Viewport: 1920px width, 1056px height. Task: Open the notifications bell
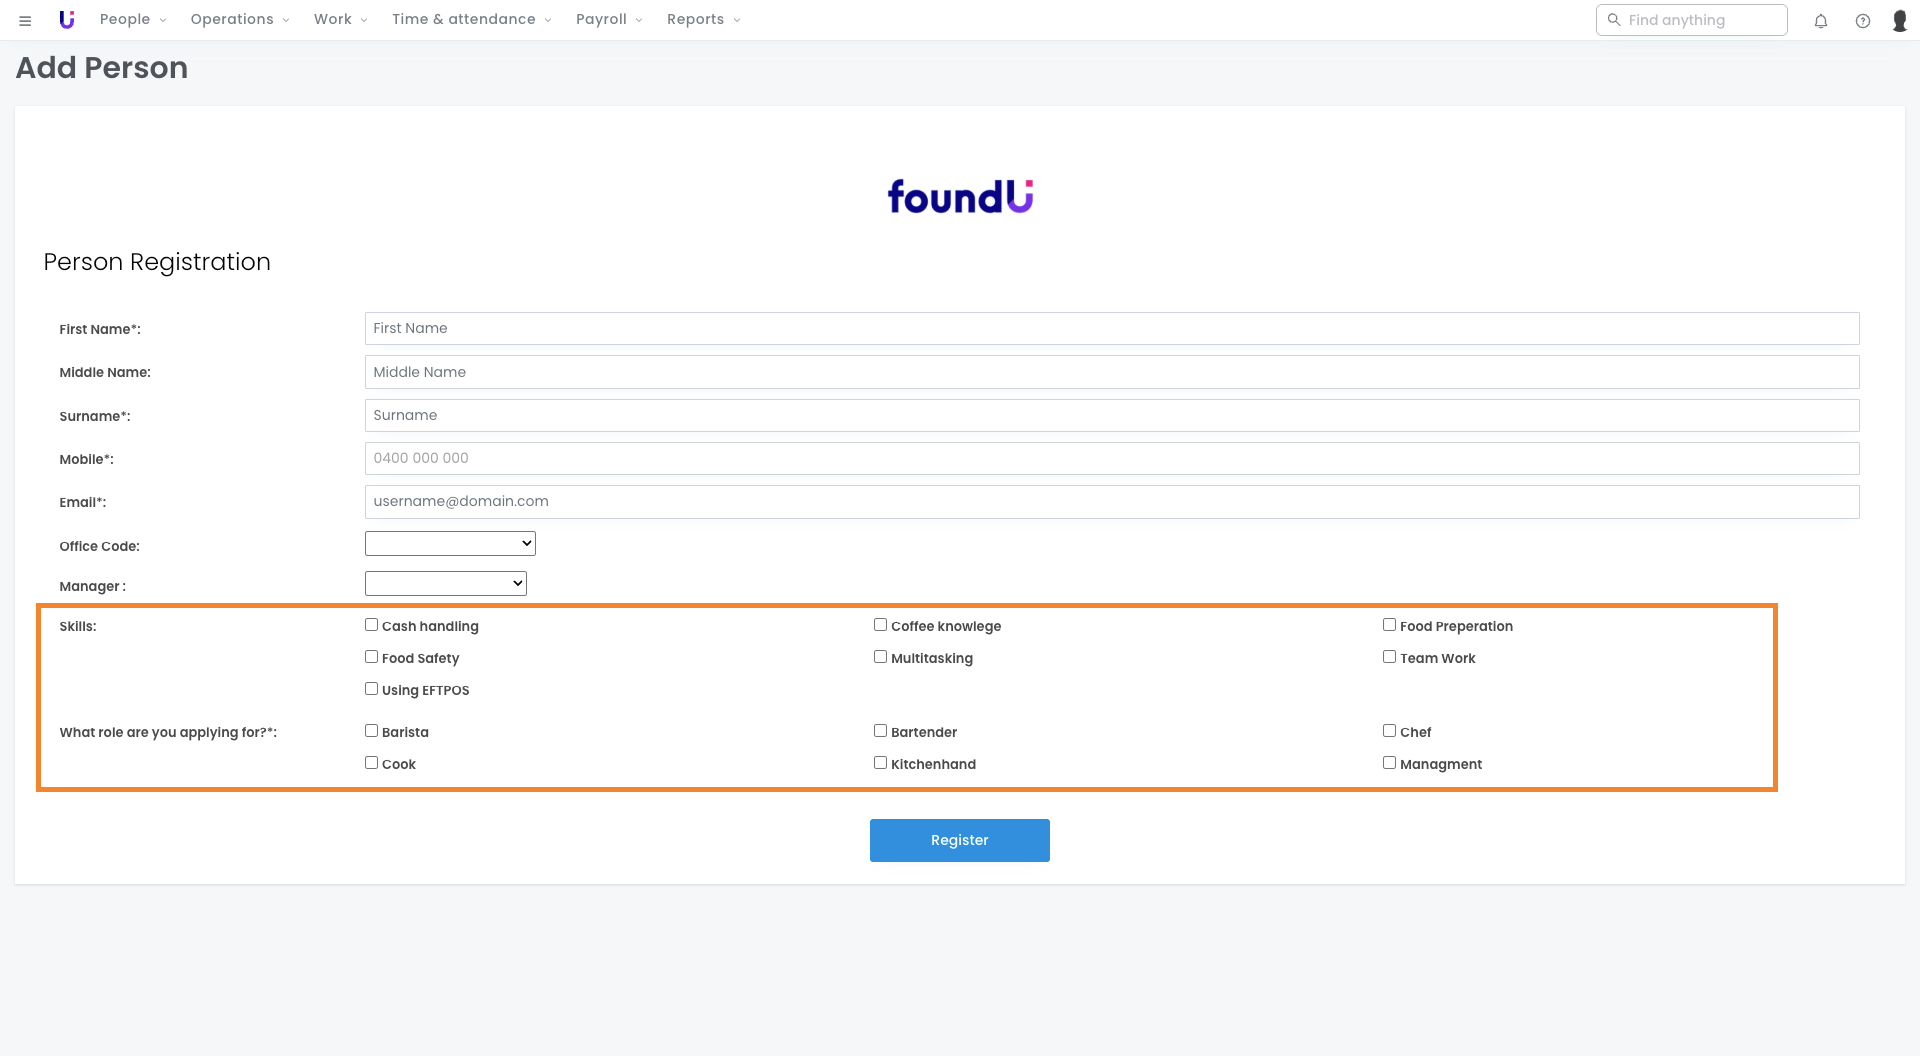point(1821,21)
